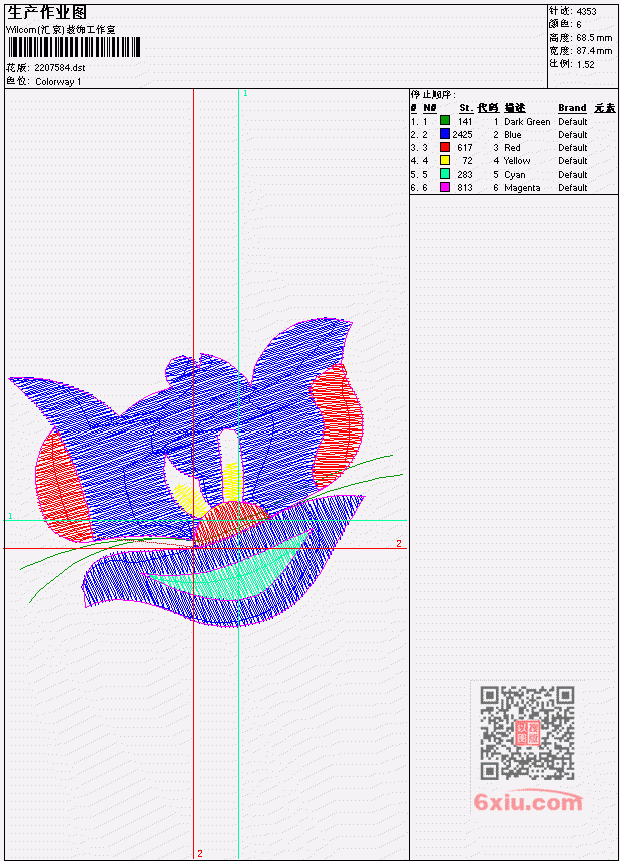Click stitch count '141'
This screenshot has height=861, width=620.
coord(465,122)
